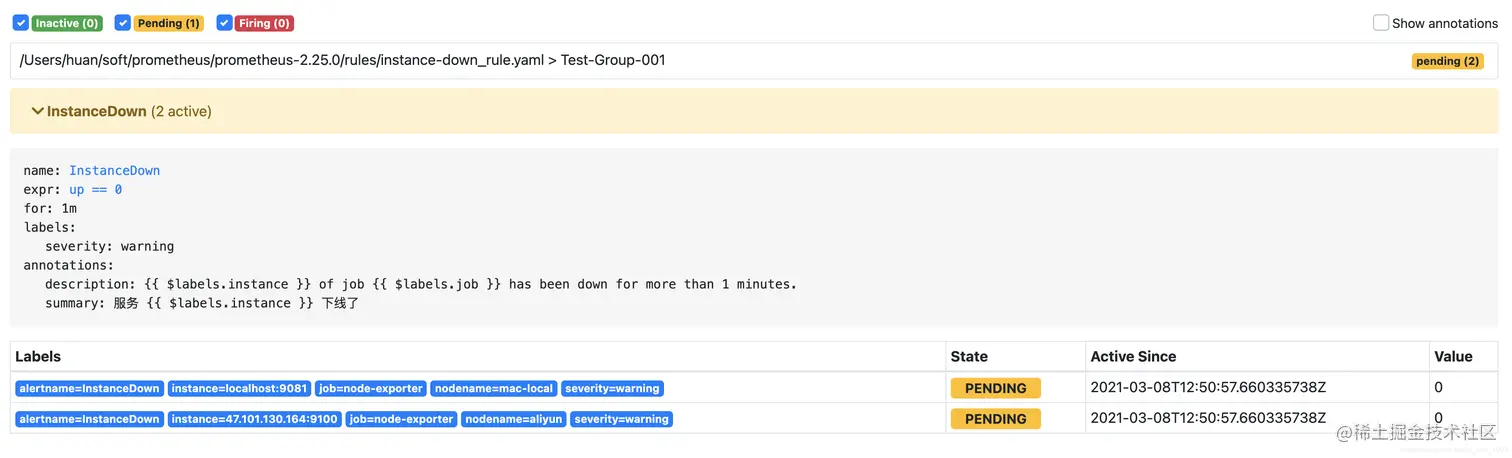Click PENDING state badge in localhost row
1512x458 pixels.
click(x=995, y=388)
